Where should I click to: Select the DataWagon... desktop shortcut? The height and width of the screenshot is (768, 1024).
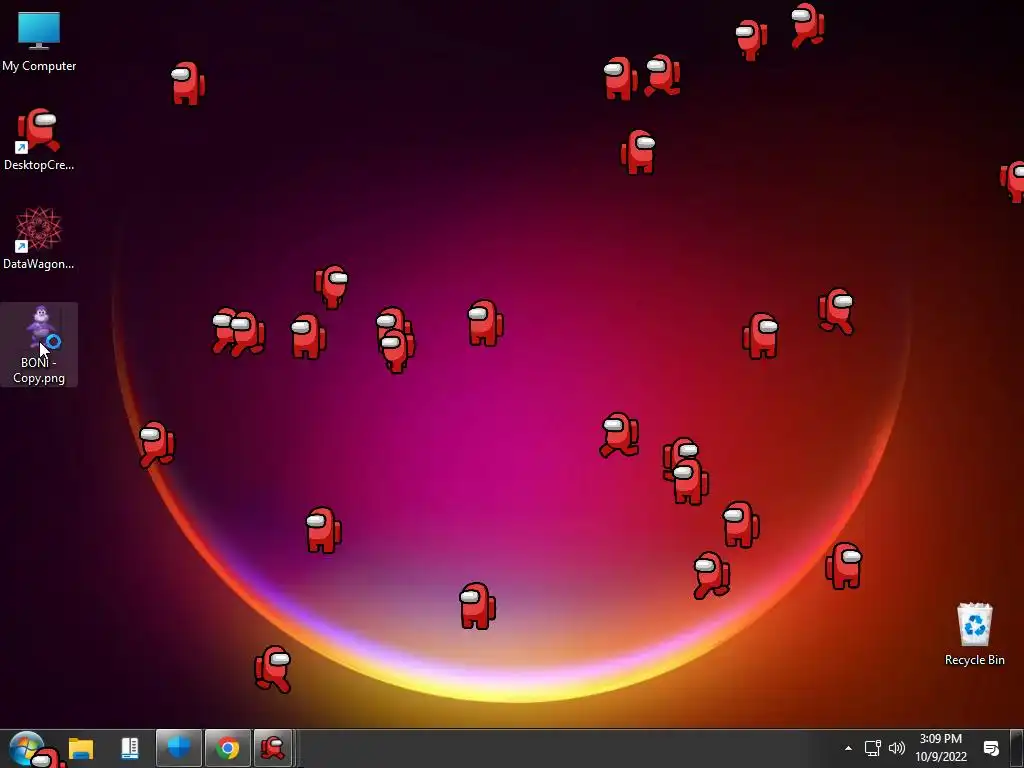click(x=39, y=238)
